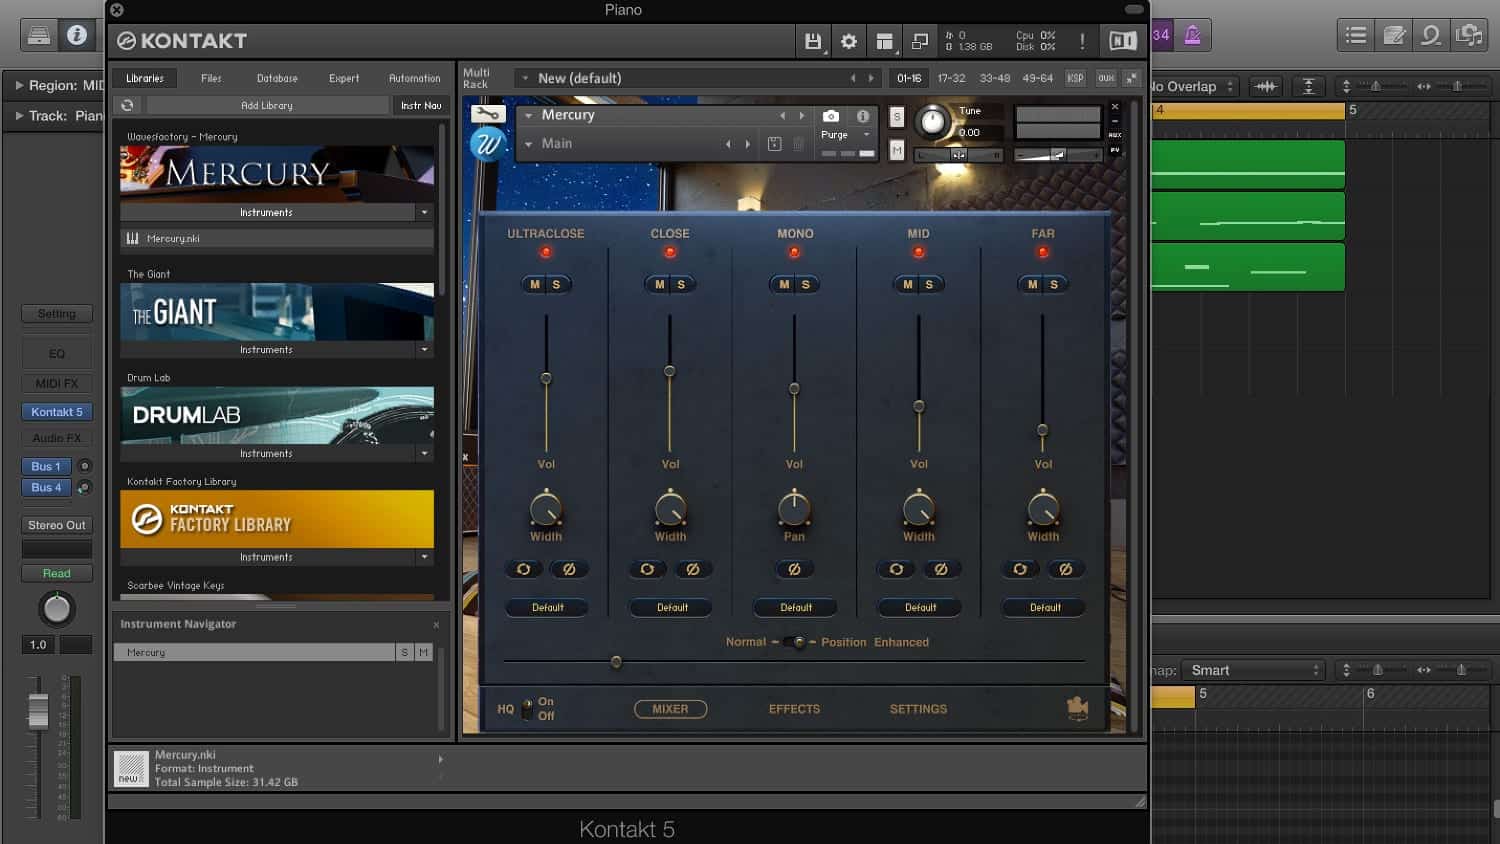Viewport: 1500px width, 844px height.
Task: Invert phase on the MID channel
Action: tap(941, 569)
